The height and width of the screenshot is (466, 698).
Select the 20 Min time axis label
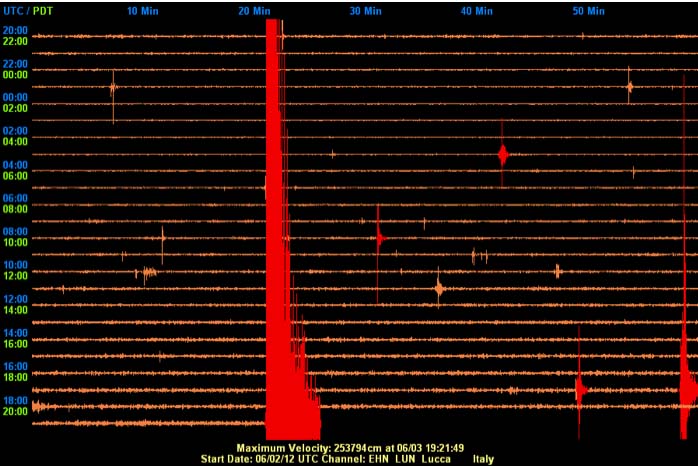click(254, 11)
